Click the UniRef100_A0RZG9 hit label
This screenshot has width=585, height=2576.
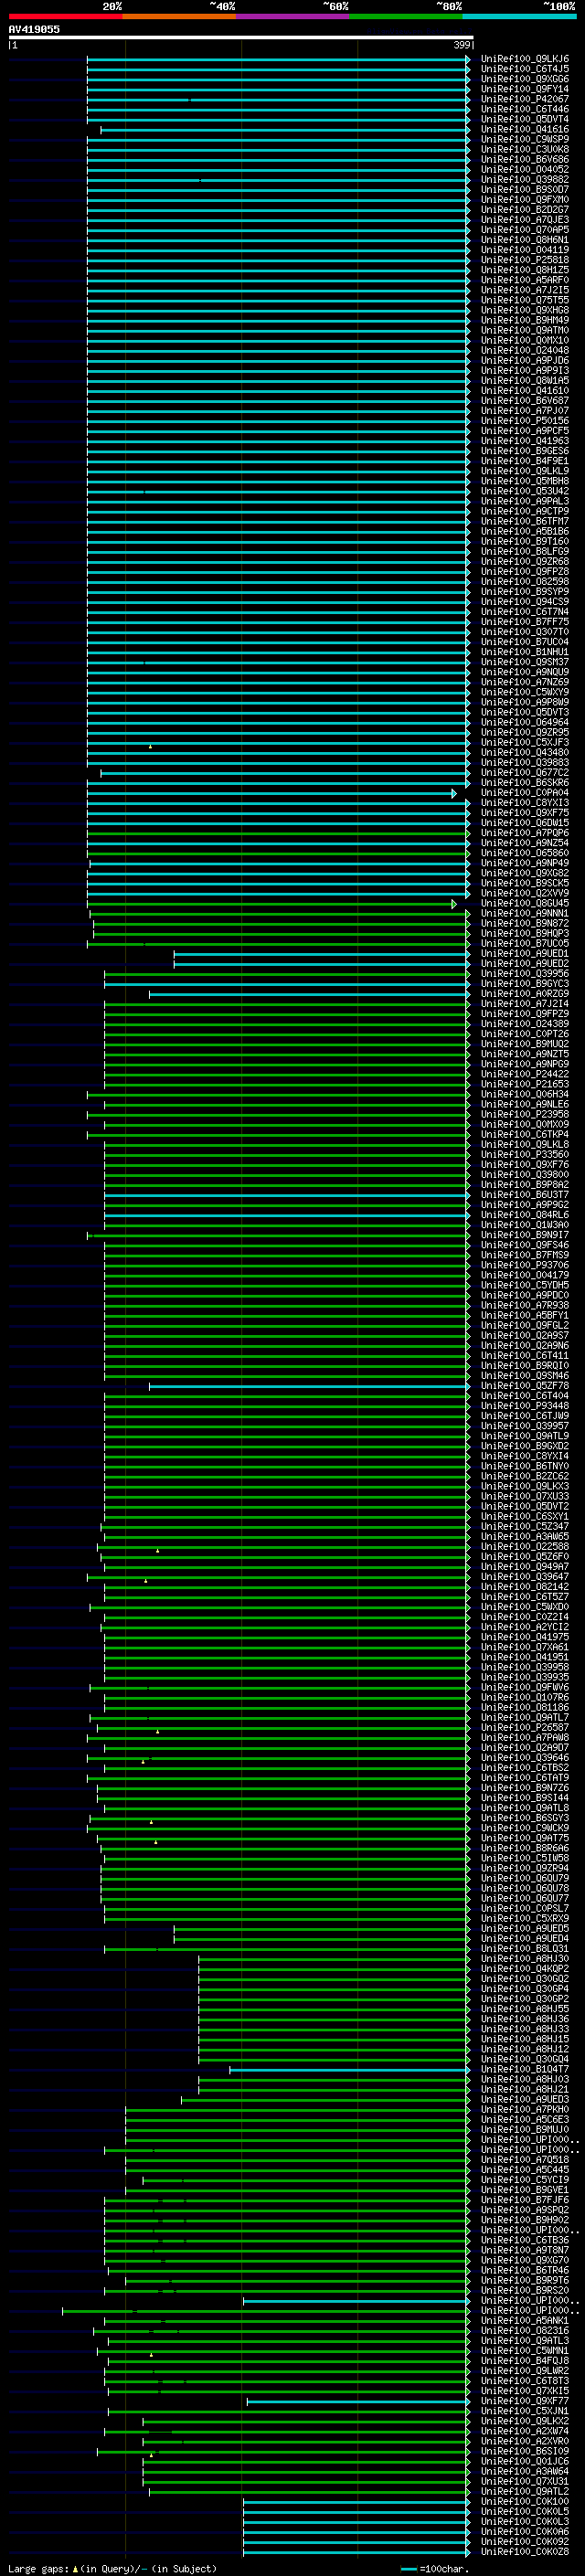(525, 994)
